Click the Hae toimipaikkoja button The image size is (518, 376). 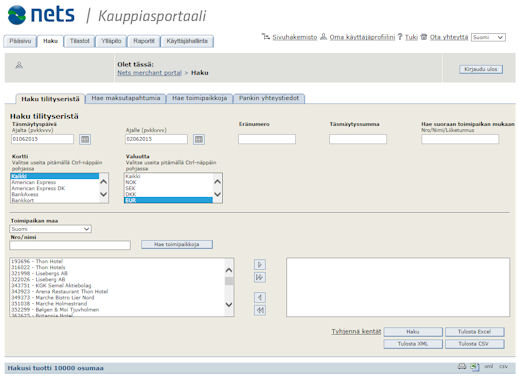point(177,244)
